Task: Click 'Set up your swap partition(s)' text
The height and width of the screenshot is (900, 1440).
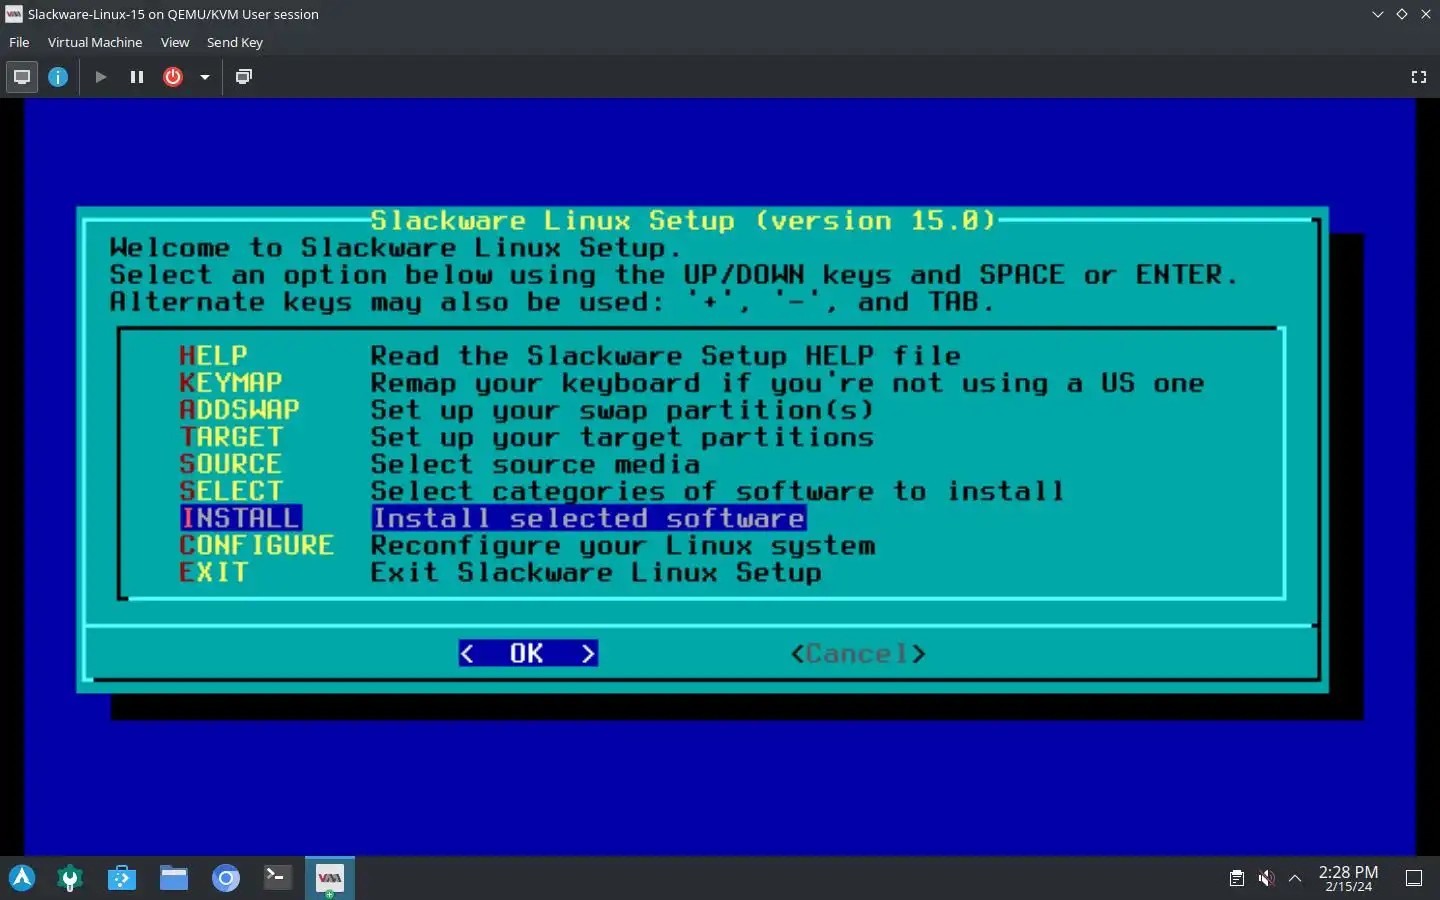Action: coord(622,409)
